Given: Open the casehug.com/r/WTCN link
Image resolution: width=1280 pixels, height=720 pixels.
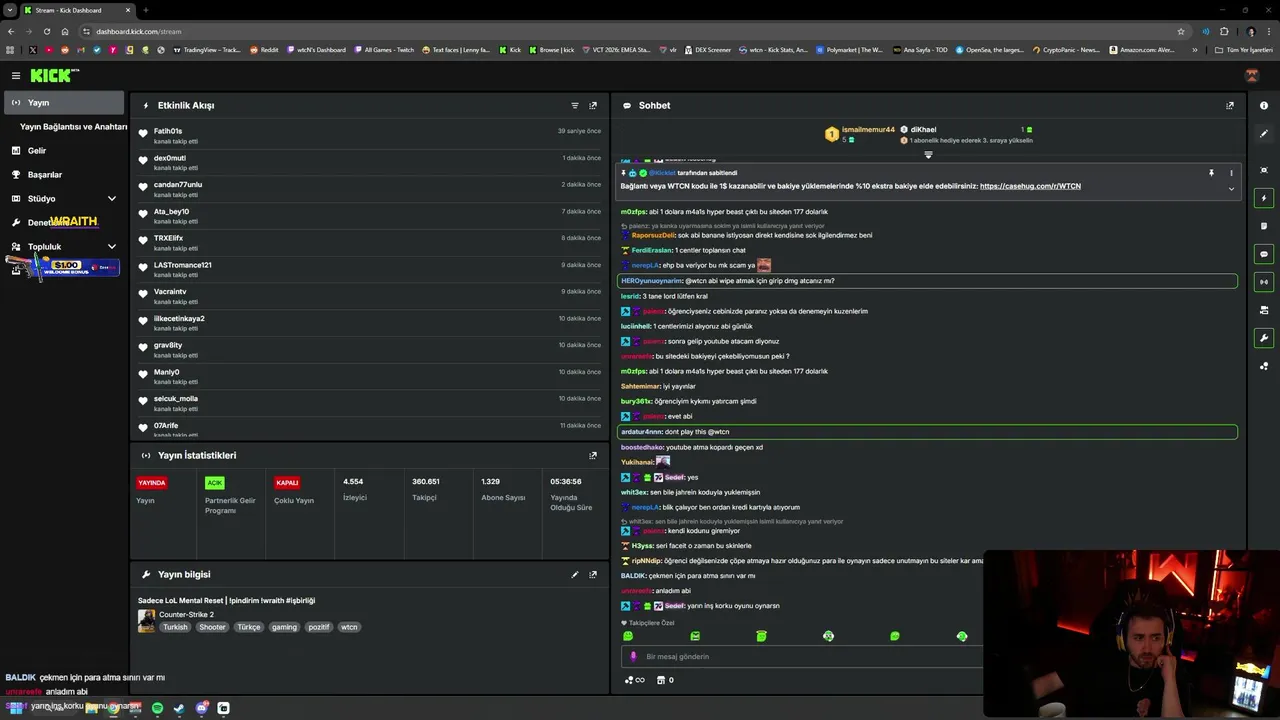Looking at the screenshot, I should pos(1030,186).
